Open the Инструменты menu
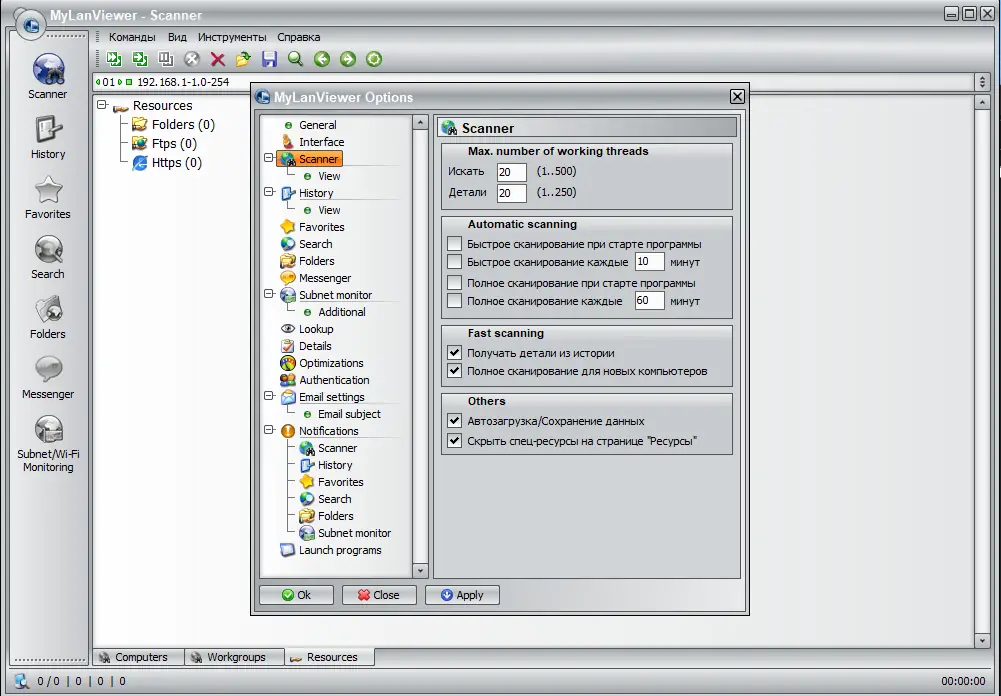The height and width of the screenshot is (696, 1001). [232, 37]
